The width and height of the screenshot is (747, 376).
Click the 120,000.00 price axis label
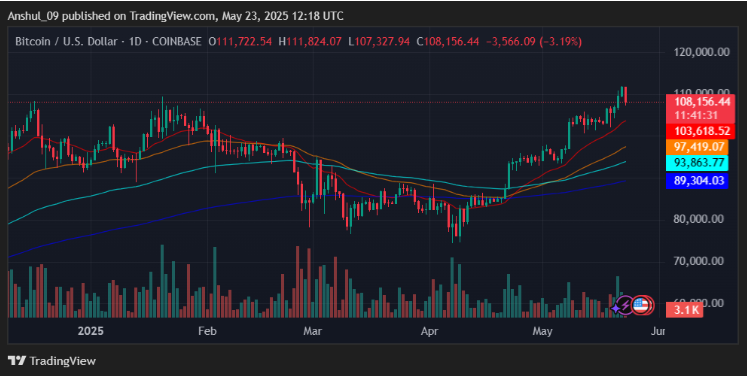[701, 52]
